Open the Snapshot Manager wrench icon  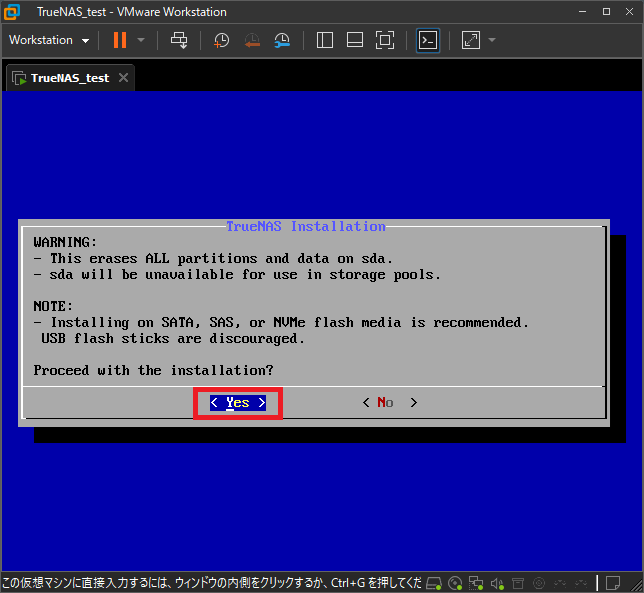[x=282, y=40]
